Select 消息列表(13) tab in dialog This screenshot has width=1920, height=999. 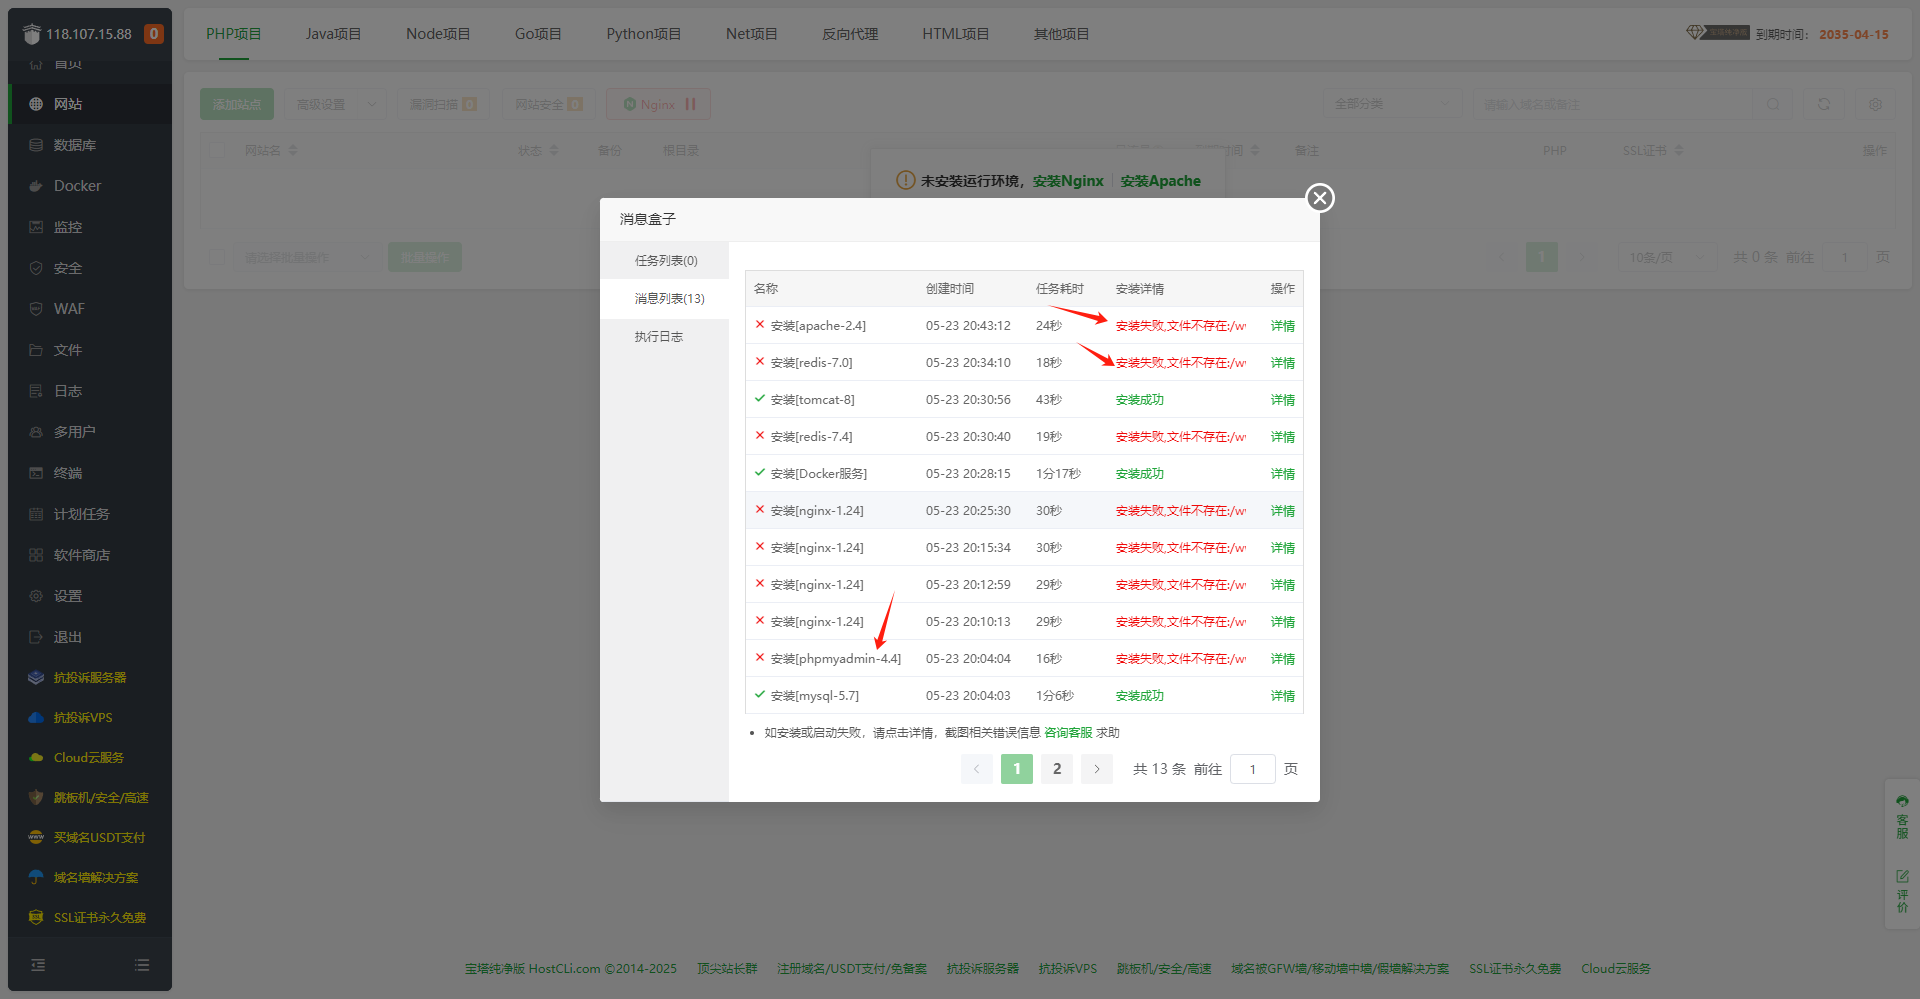pos(665,298)
